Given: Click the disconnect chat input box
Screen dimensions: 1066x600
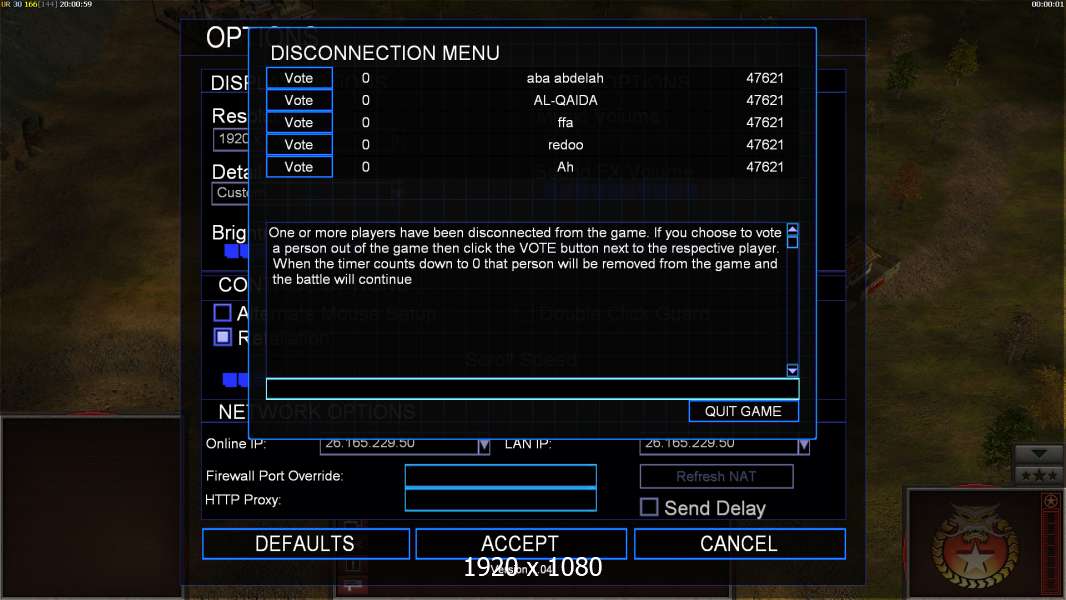Looking at the screenshot, I should pos(532,389).
